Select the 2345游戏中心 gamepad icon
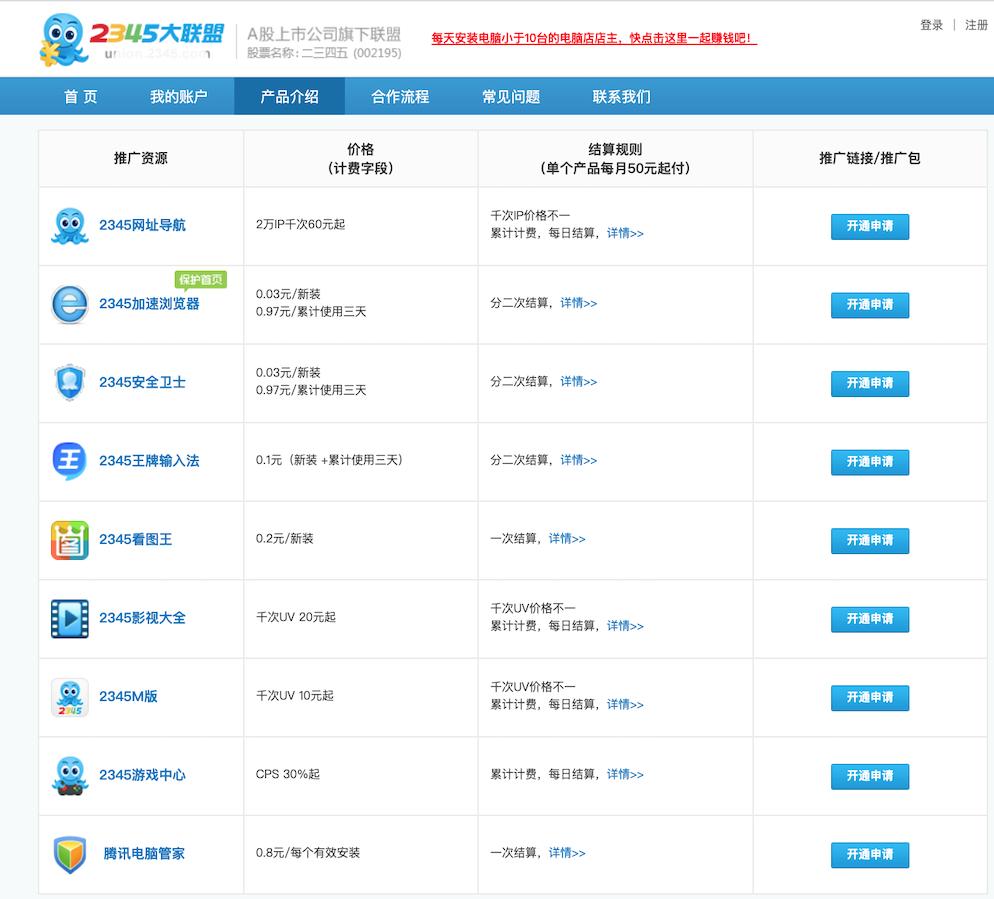 click(x=68, y=775)
